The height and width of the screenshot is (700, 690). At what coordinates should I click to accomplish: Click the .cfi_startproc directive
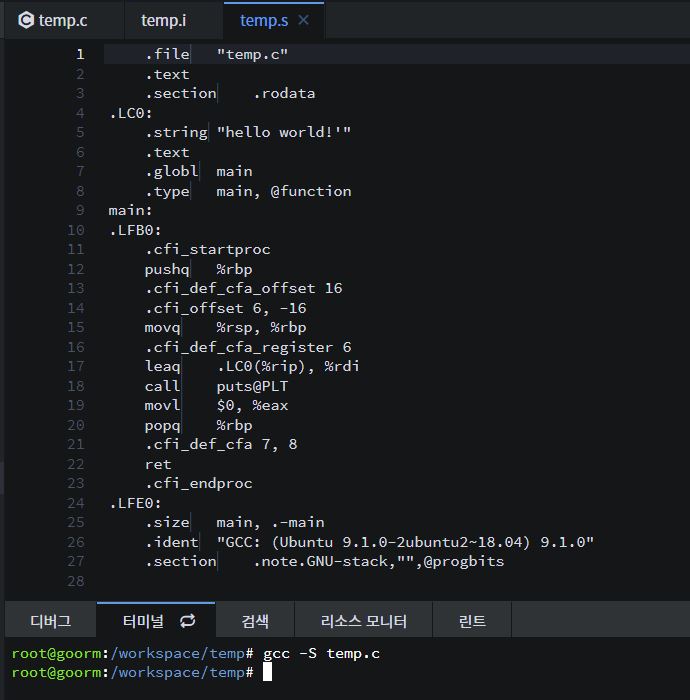coord(208,249)
